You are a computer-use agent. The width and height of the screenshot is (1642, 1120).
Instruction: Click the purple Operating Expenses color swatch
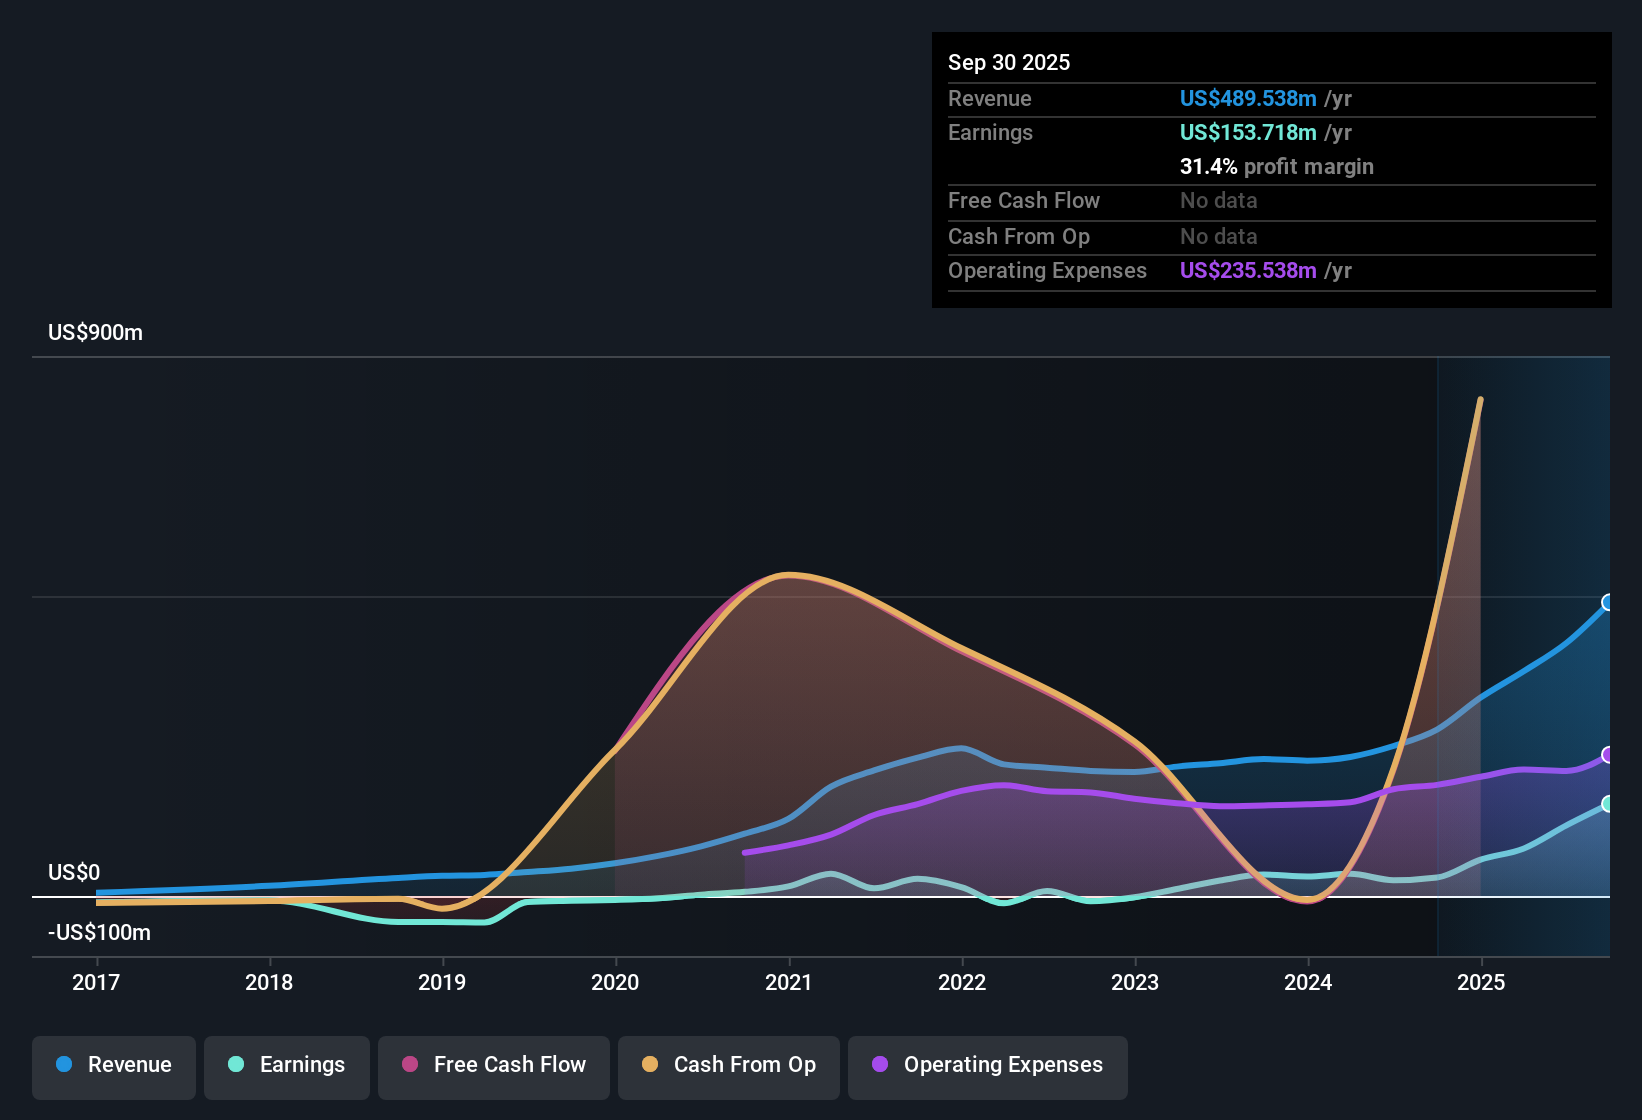(x=880, y=1065)
